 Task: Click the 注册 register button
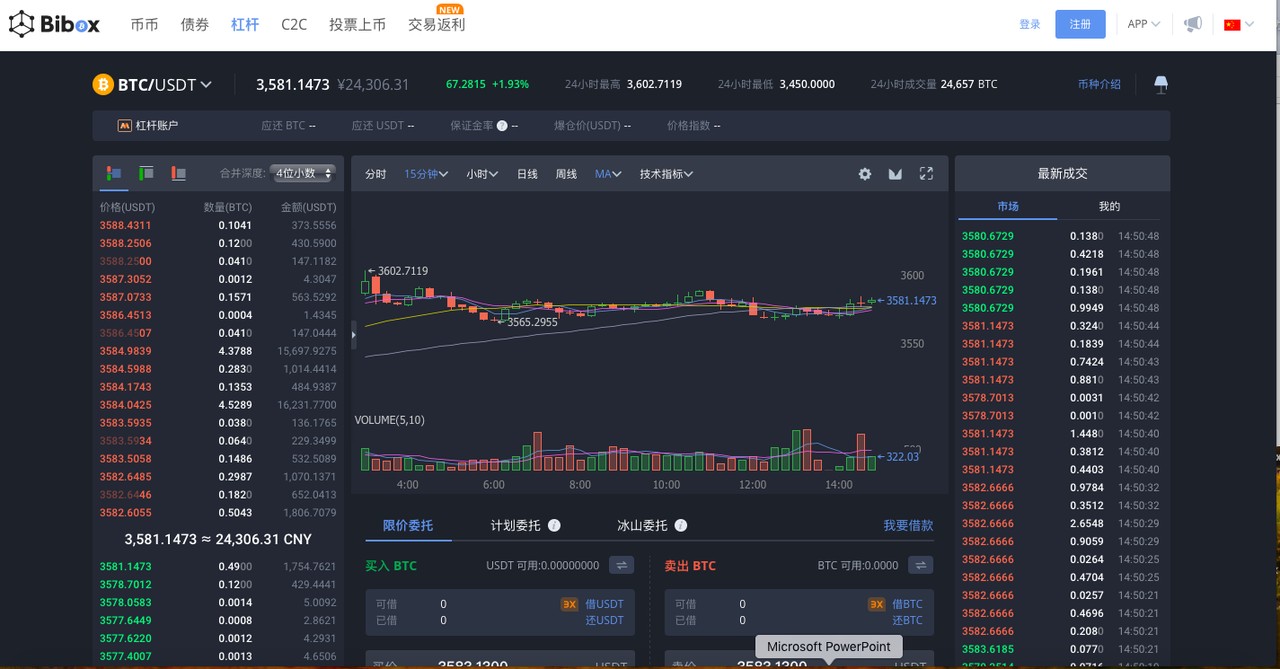[x=1080, y=24]
